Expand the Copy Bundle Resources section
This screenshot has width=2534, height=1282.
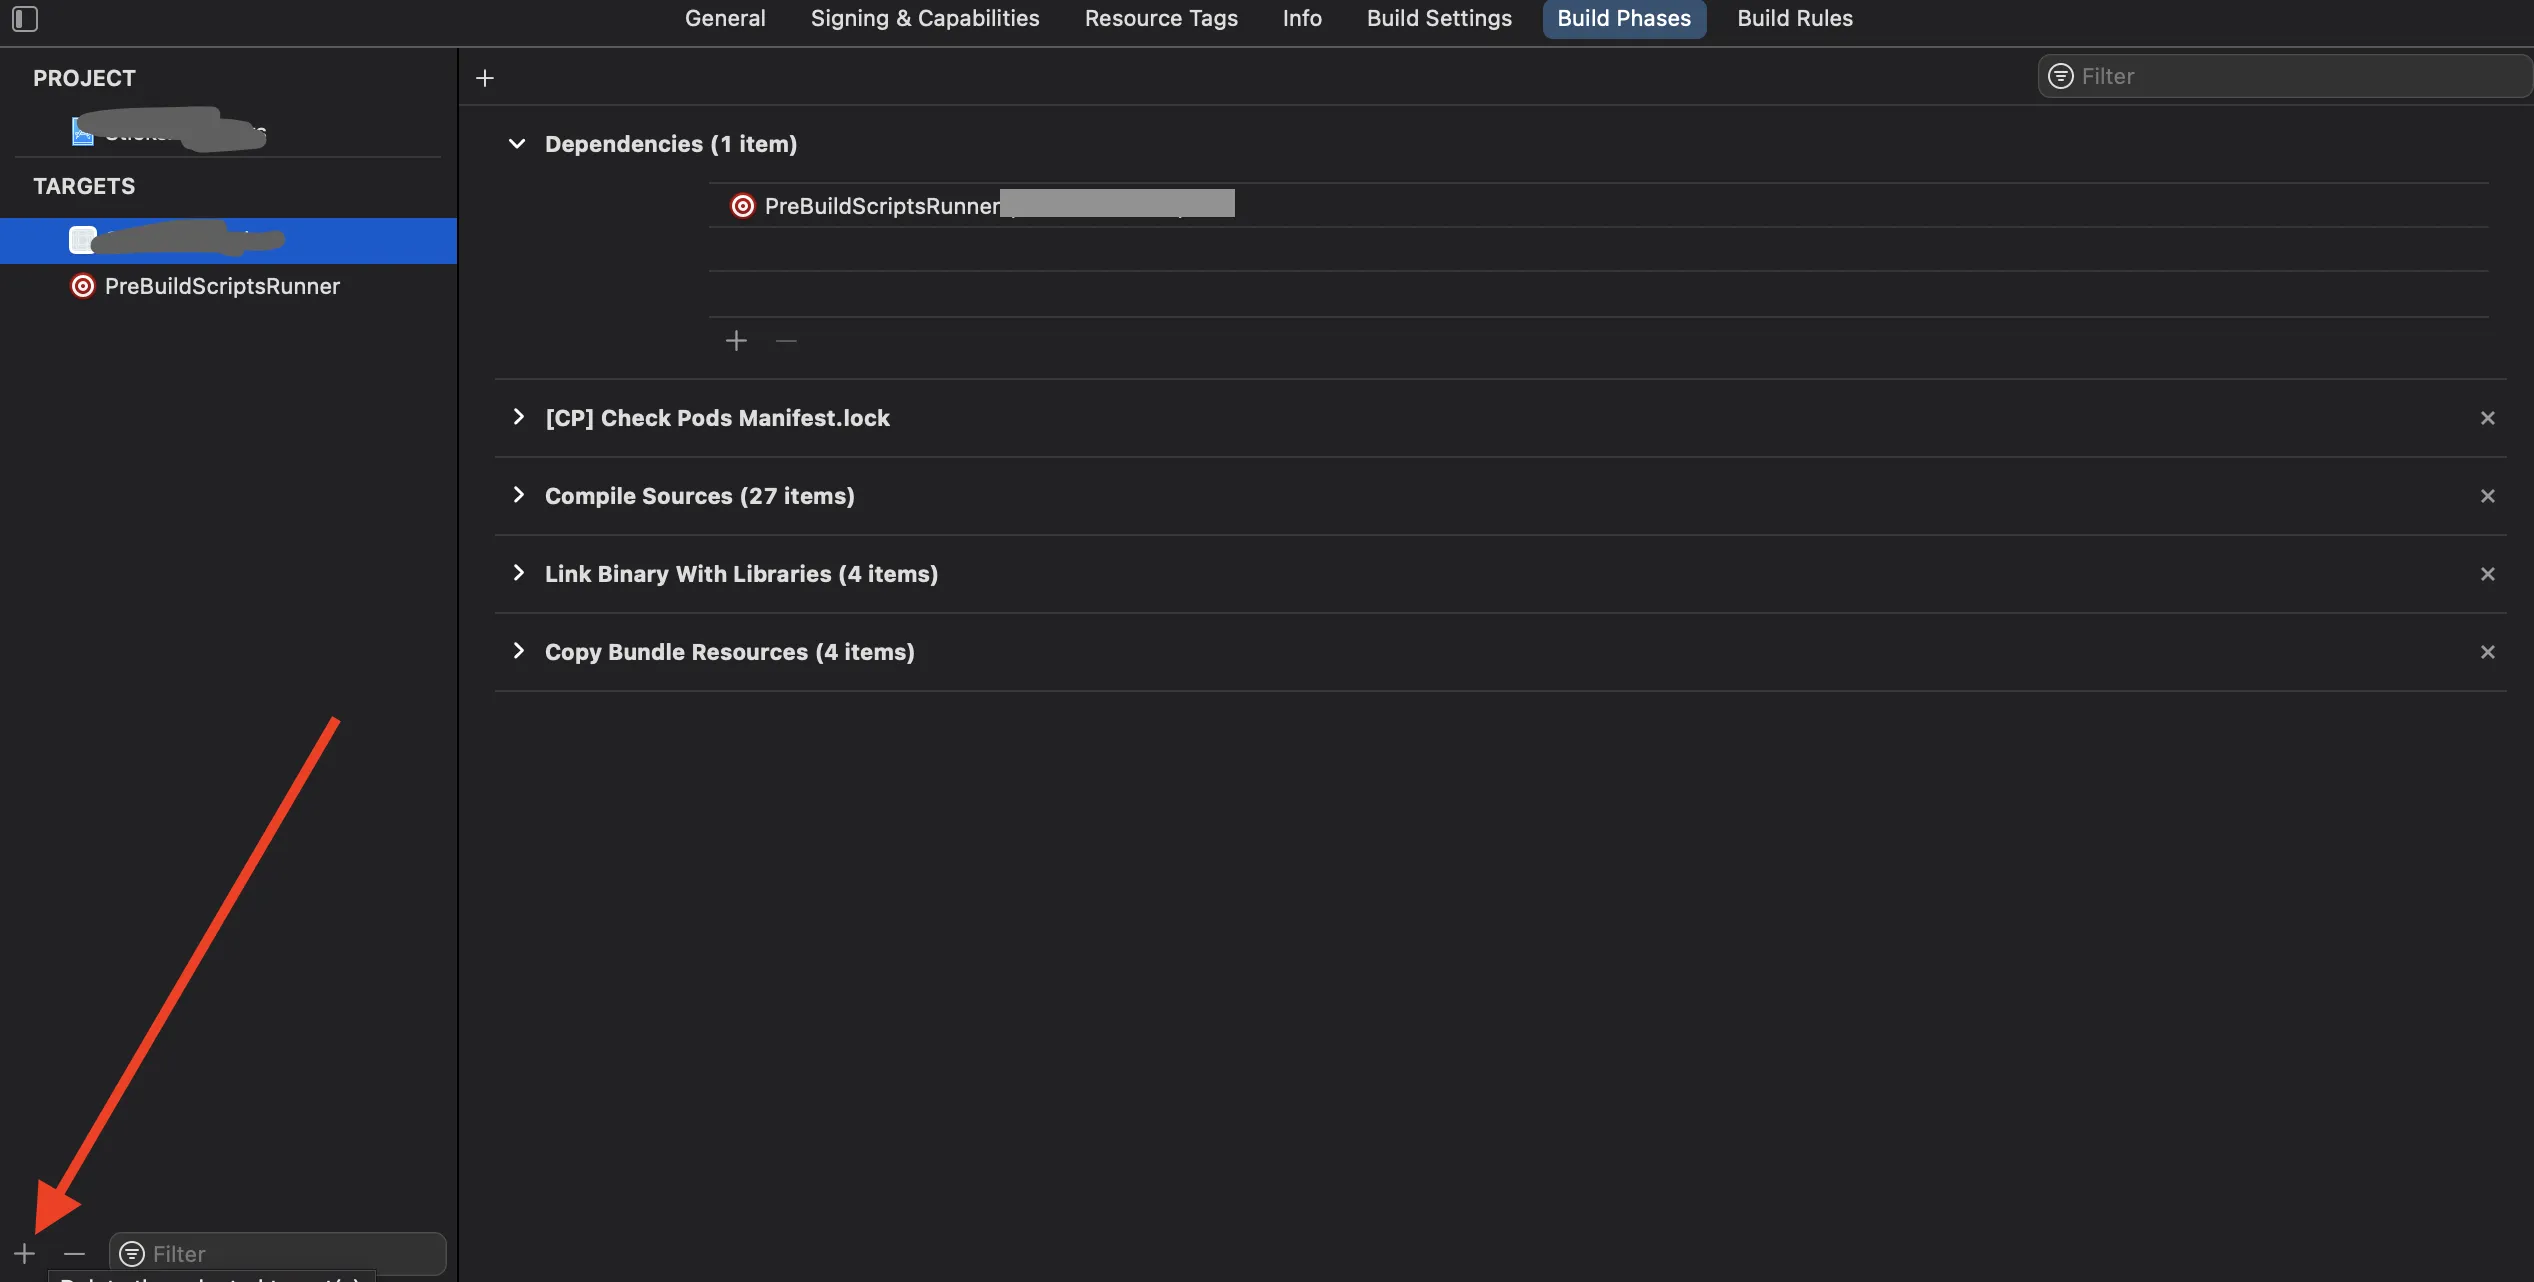(518, 651)
